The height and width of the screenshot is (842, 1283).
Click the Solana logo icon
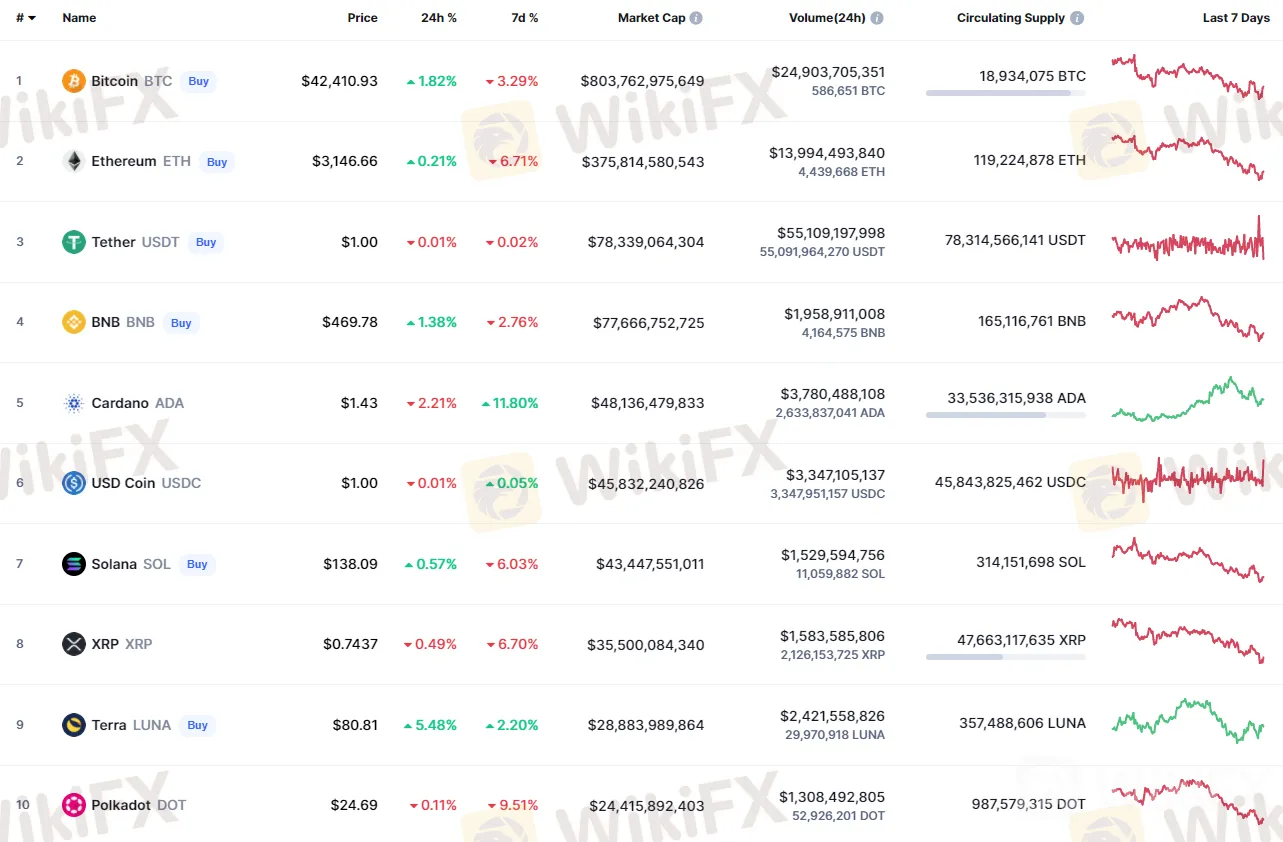[74, 564]
